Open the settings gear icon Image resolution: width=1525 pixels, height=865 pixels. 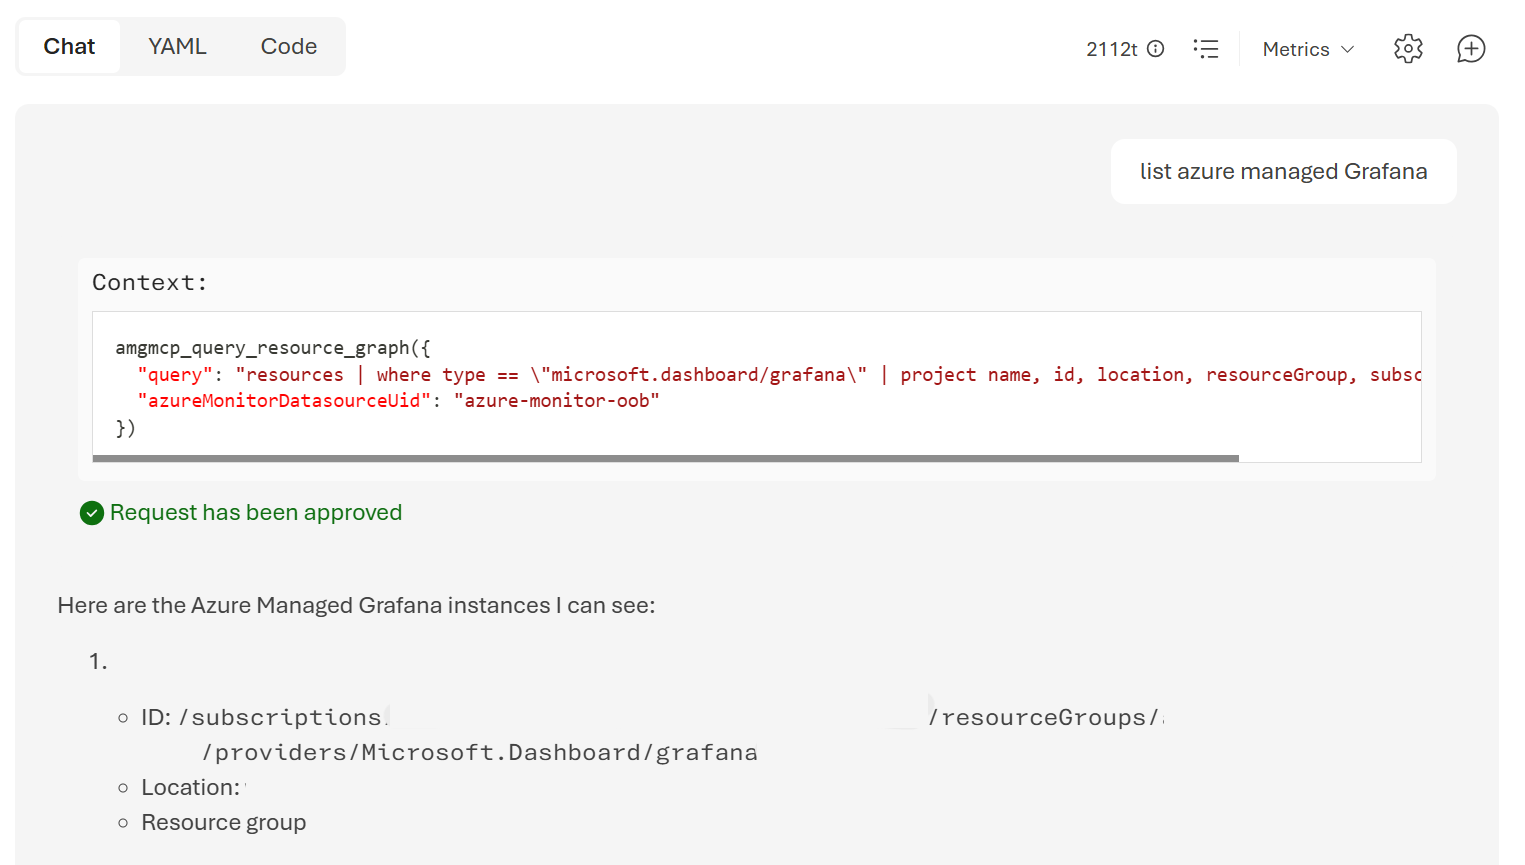[1408, 49]
